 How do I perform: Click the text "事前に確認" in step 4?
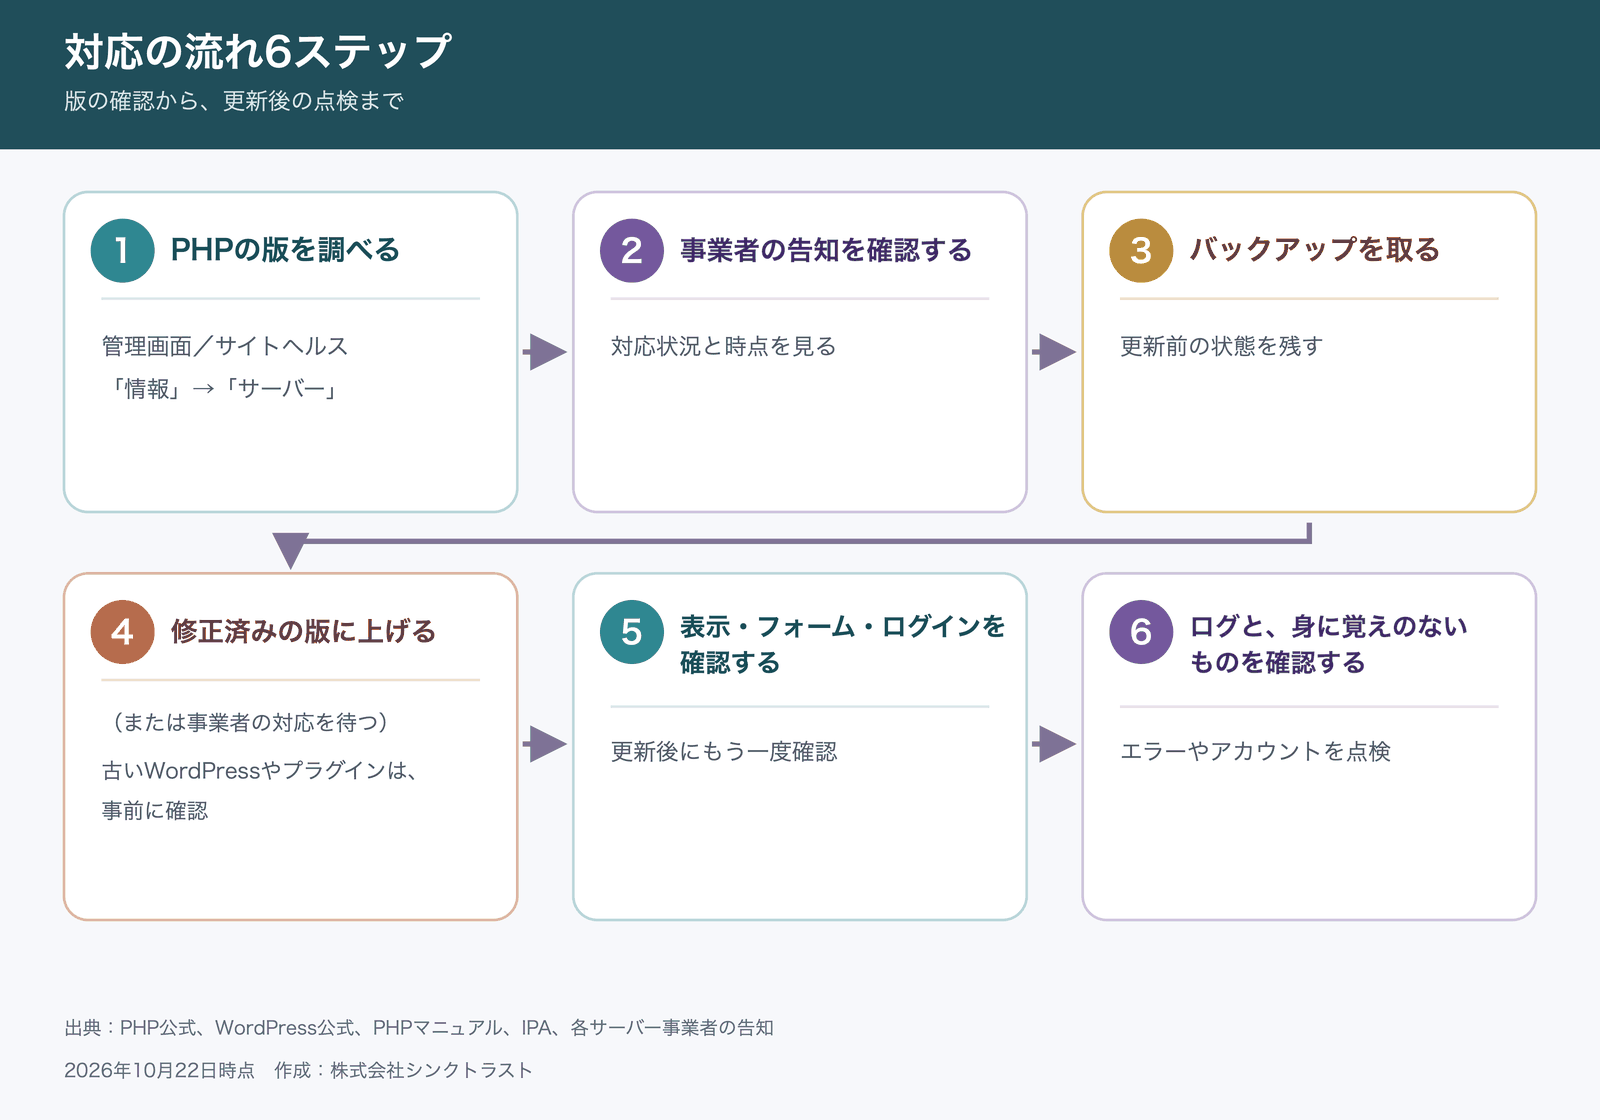(x=155, y=810)
